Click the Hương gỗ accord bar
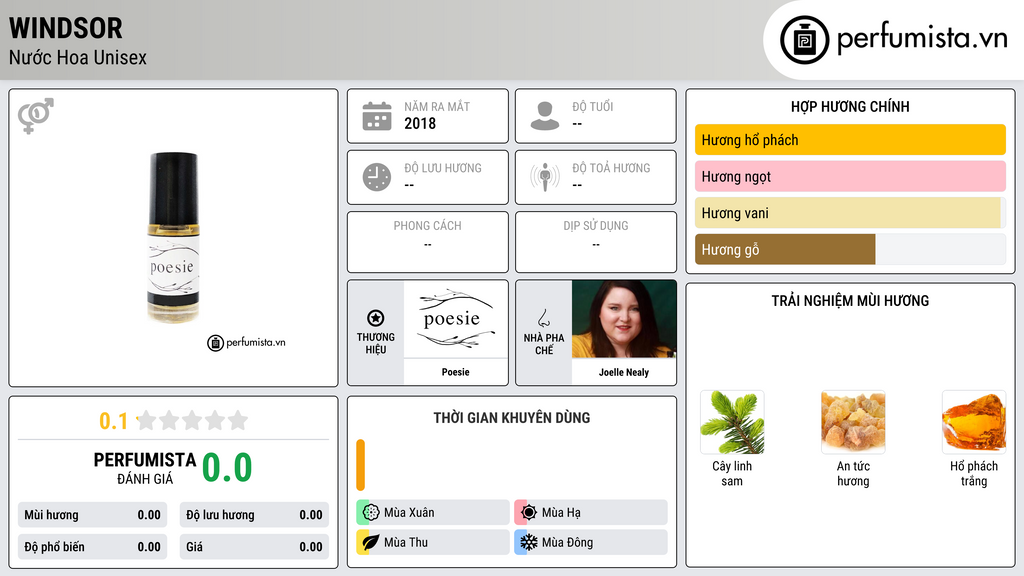Screen dimensions: 1024x576 (x=850, y=249)
